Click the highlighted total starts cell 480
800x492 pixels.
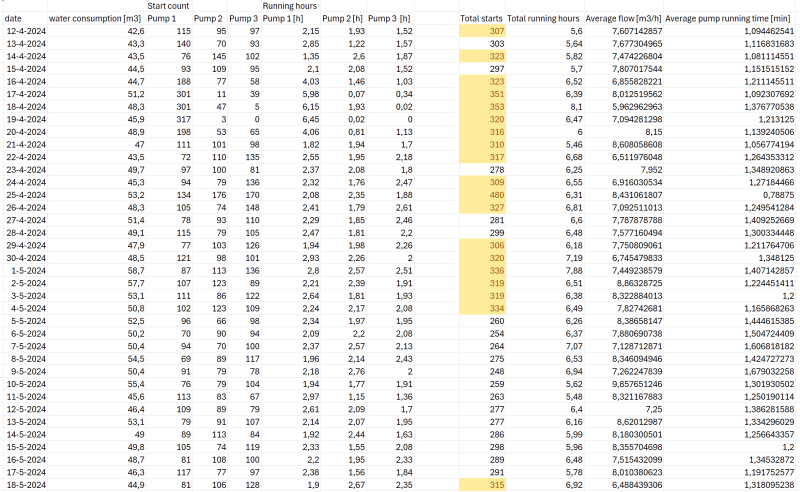click(482, 195)
